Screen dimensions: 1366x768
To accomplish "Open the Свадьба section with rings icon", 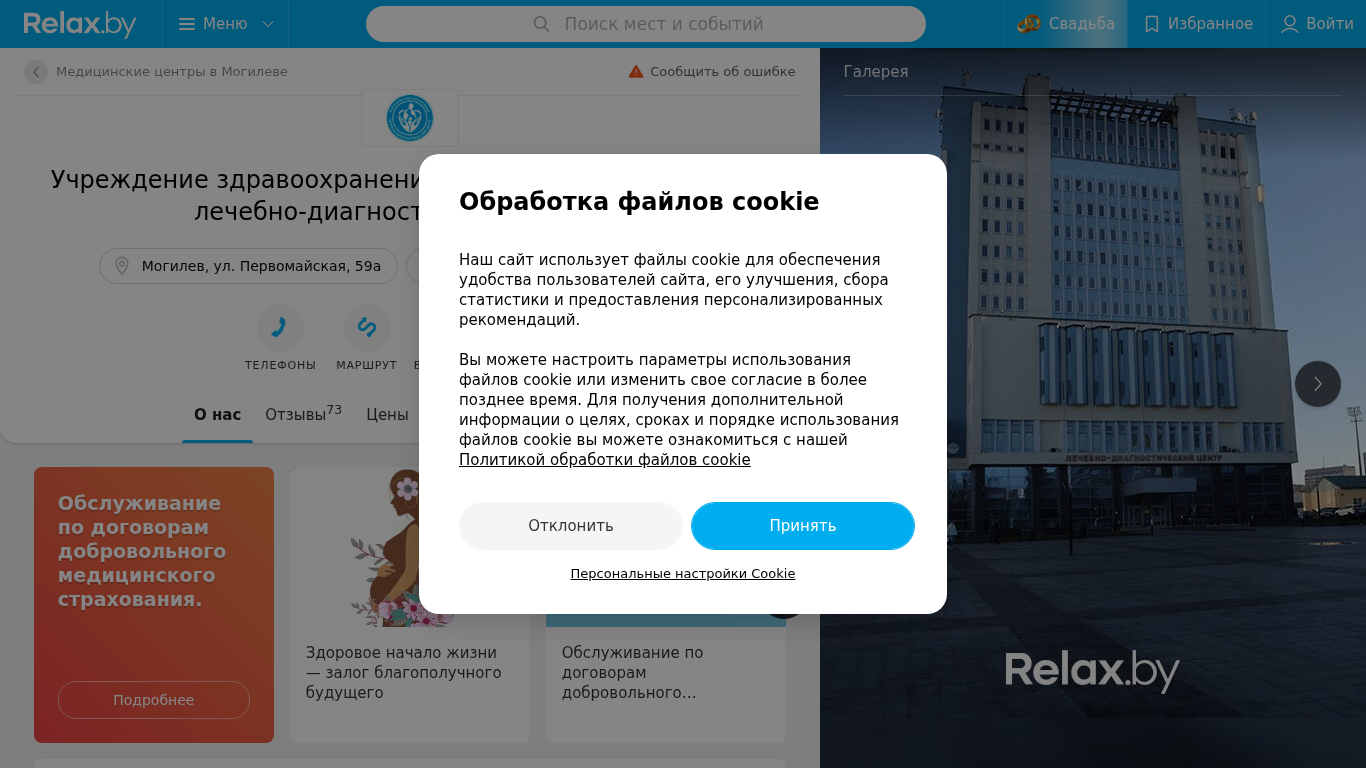I will click(x=1066, y=24).
